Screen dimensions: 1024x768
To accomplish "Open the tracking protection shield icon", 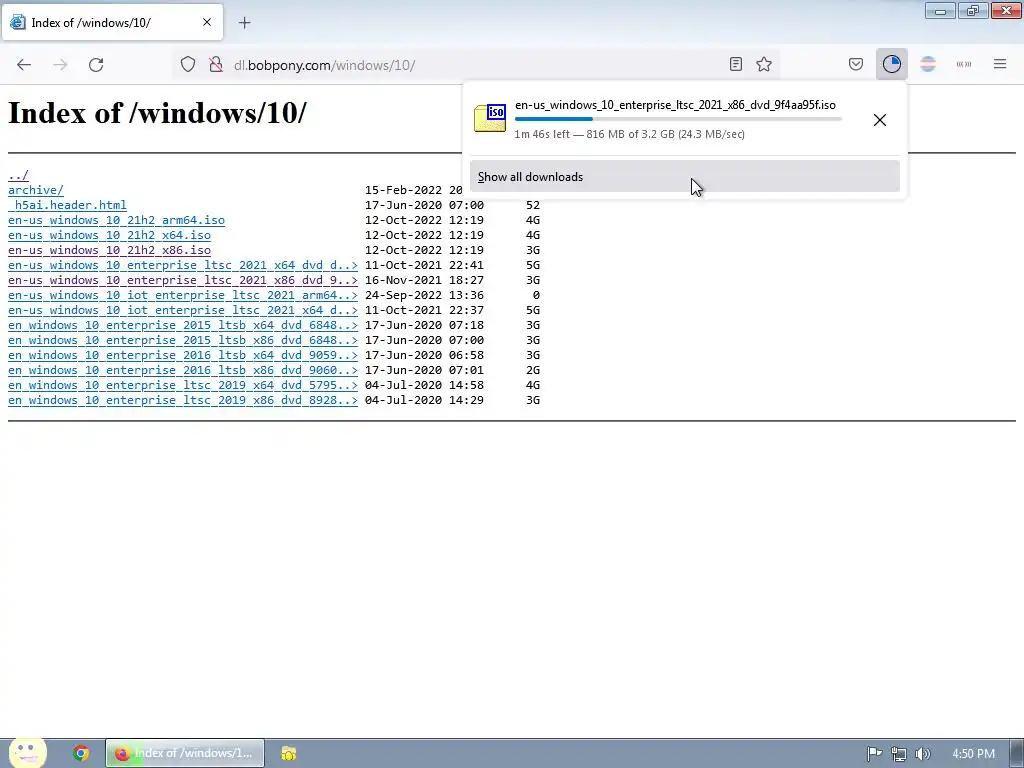I will 188,65.
